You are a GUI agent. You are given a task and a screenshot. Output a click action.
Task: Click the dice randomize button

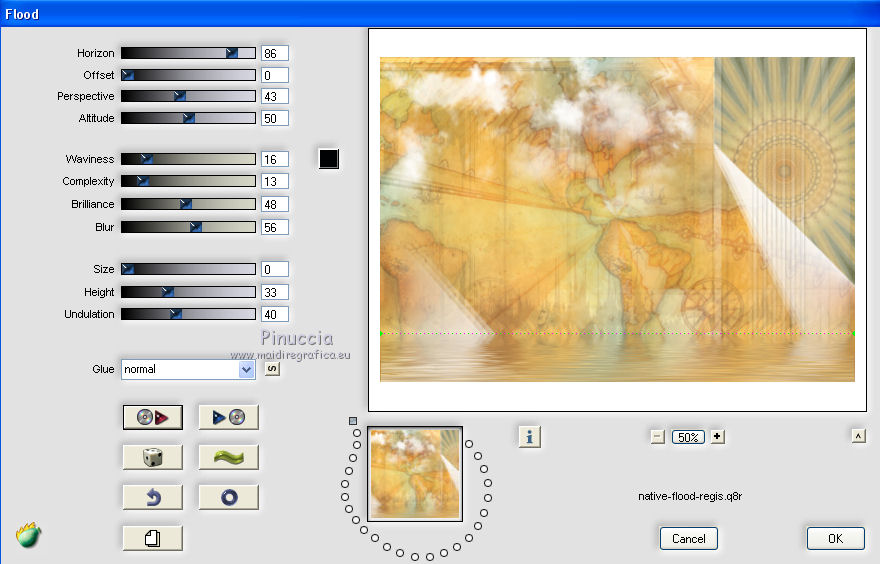pyautogui.click(x=153, y=457)
